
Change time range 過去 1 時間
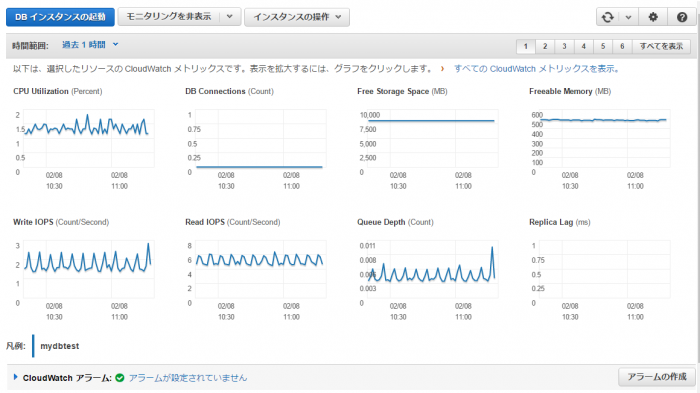tap(90, 45)
